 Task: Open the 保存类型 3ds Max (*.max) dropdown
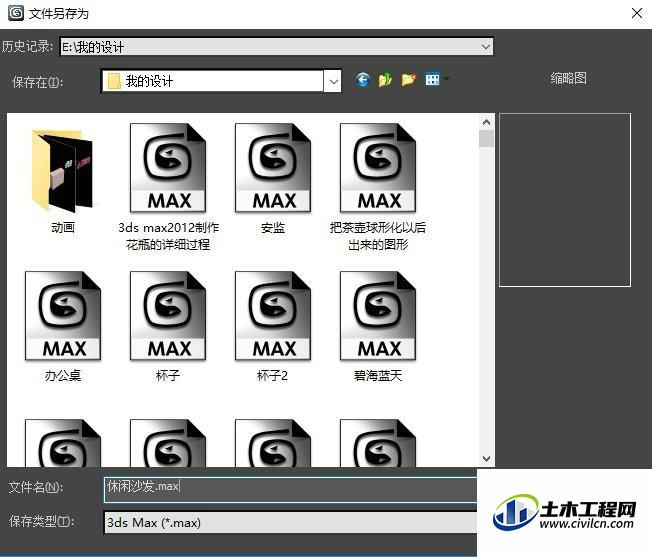point(290,522)
